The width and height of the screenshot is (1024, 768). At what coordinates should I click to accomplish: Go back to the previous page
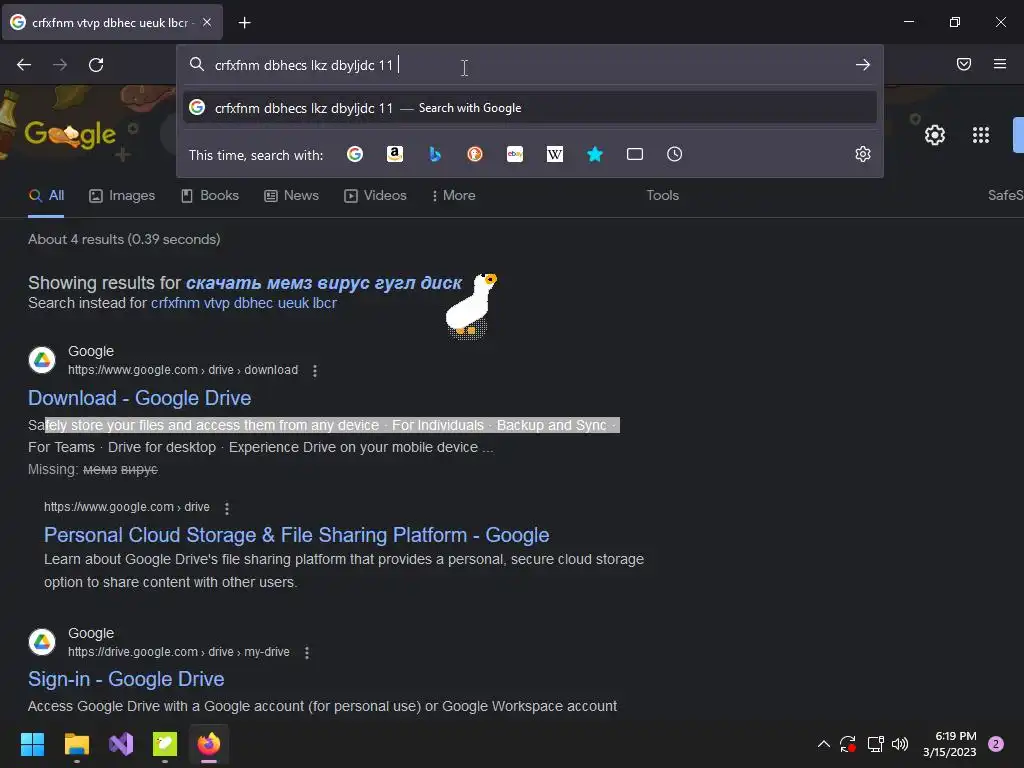pyautogui.click(x=24, y=65)
